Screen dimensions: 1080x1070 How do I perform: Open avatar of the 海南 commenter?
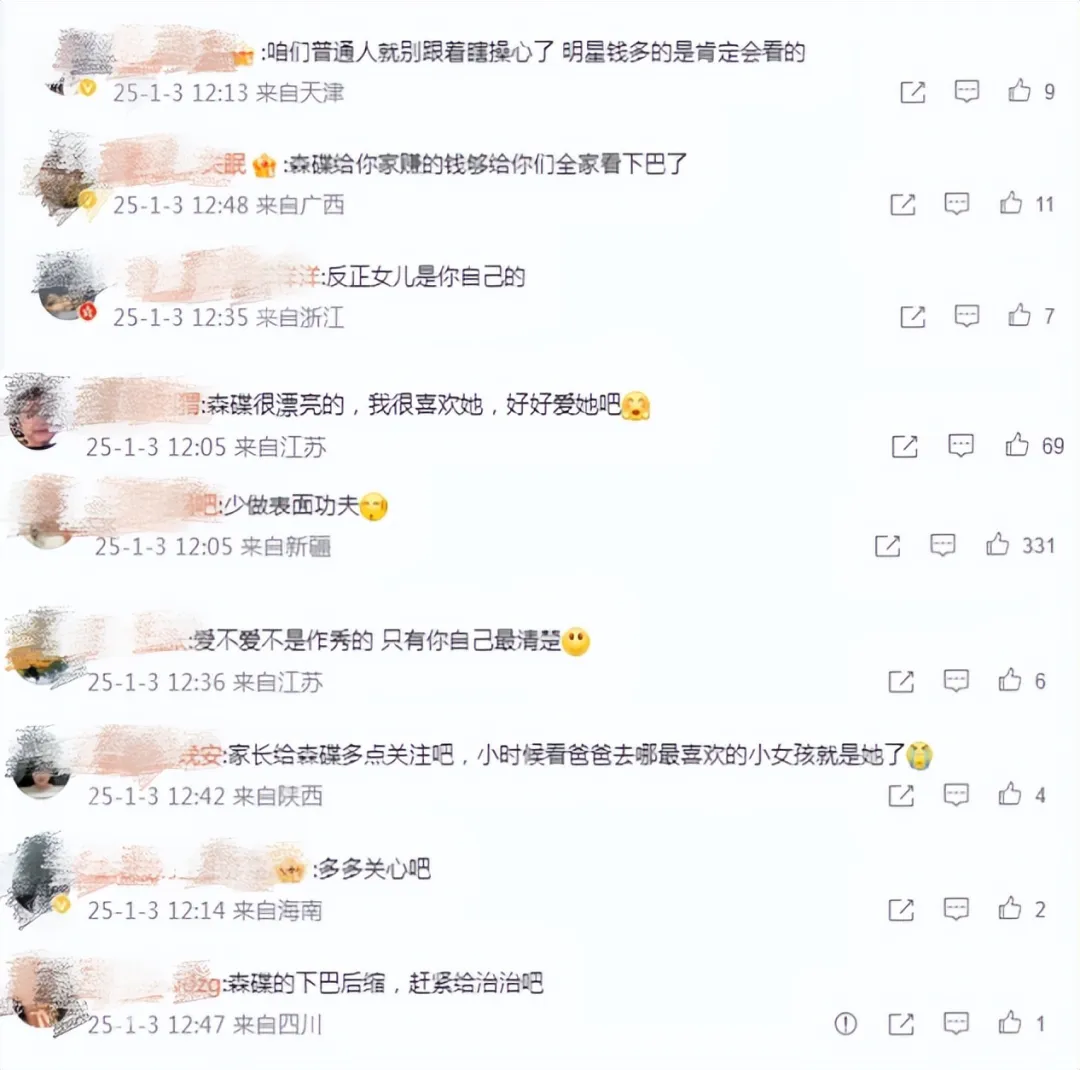tap(40, 876)
